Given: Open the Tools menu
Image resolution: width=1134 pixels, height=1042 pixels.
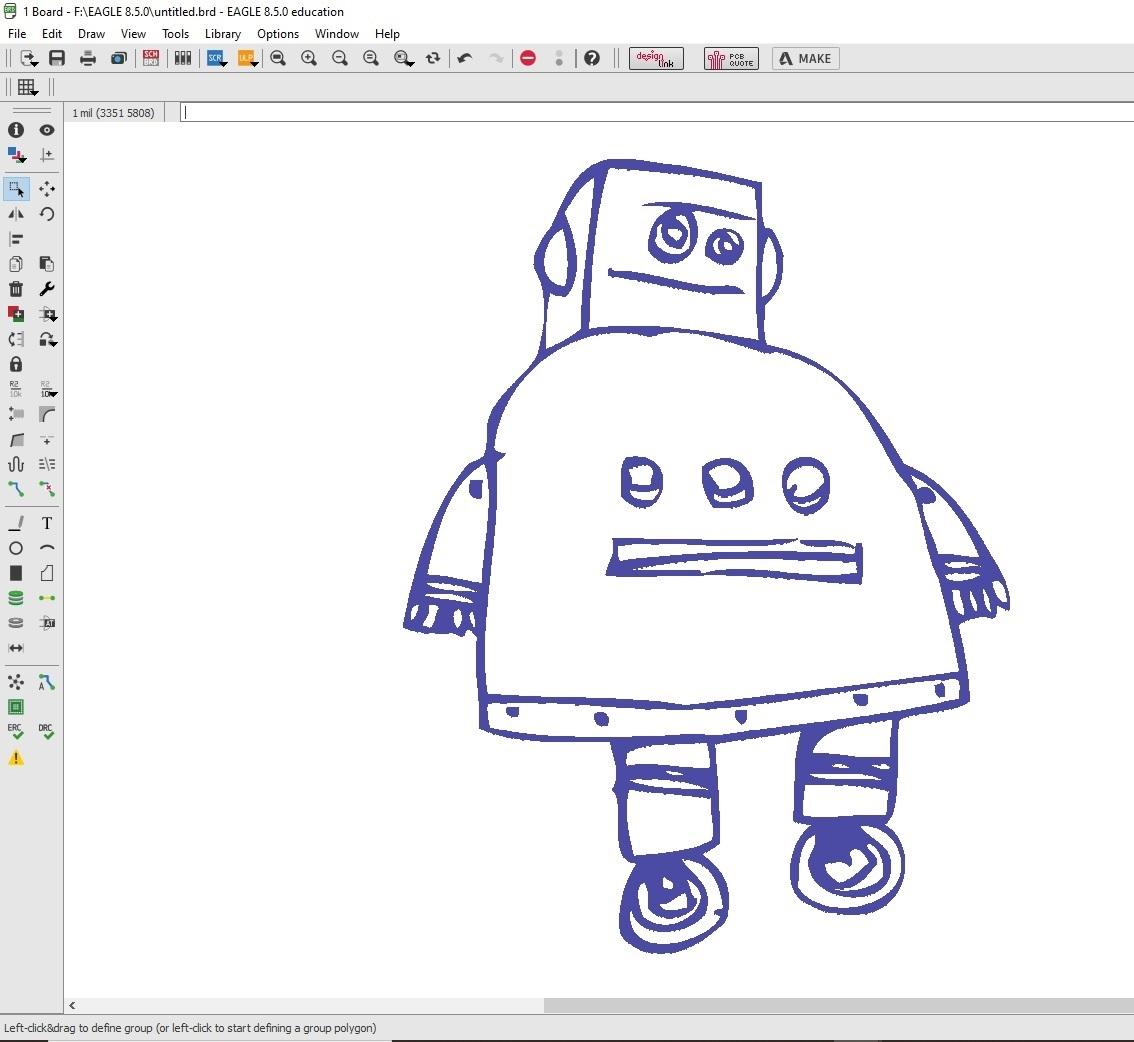Looking at the screenshot, I should pyautogui.click(x=175, y=34).
